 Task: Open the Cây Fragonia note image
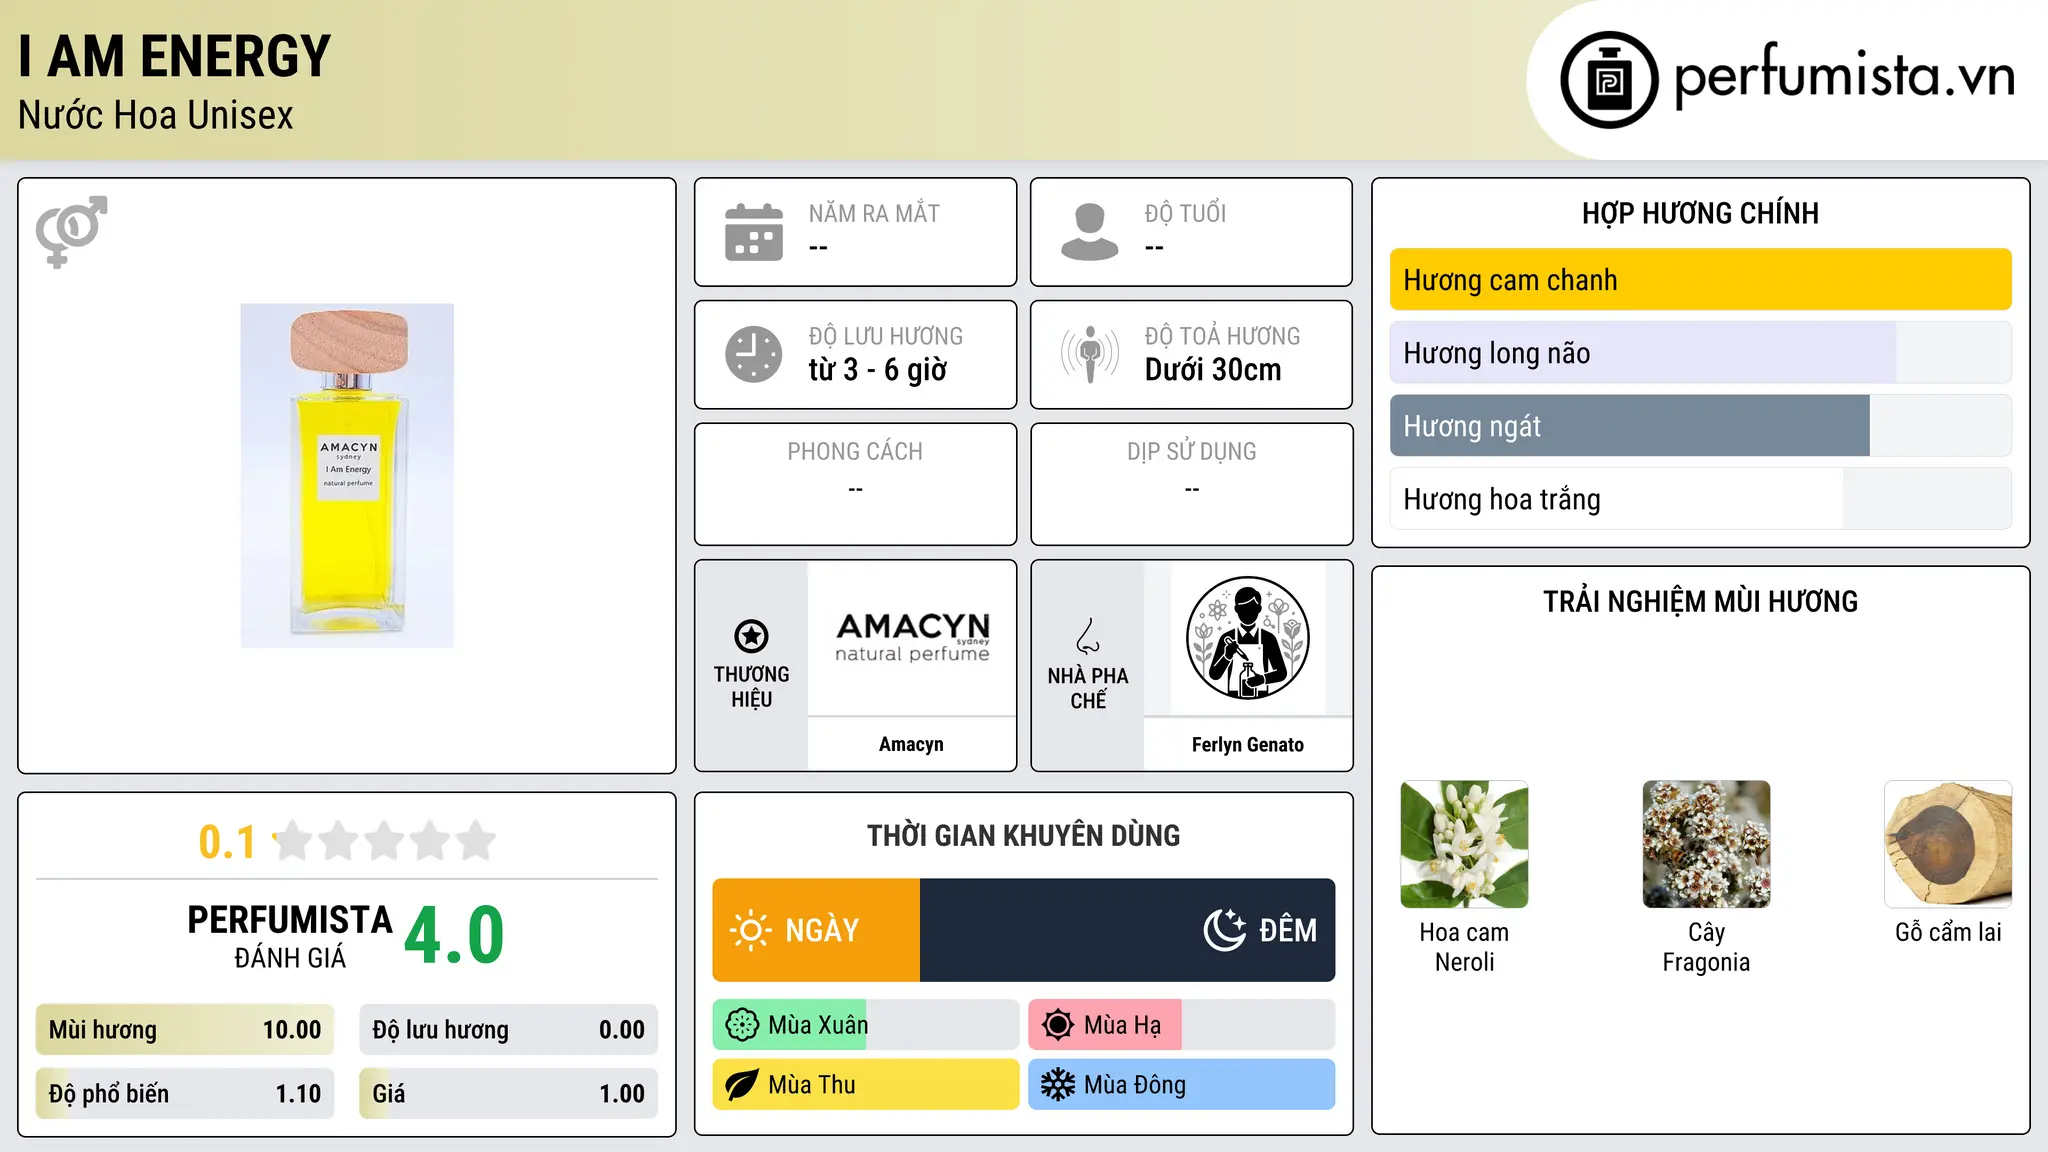pyautogui.click(x=1706, y=844)
